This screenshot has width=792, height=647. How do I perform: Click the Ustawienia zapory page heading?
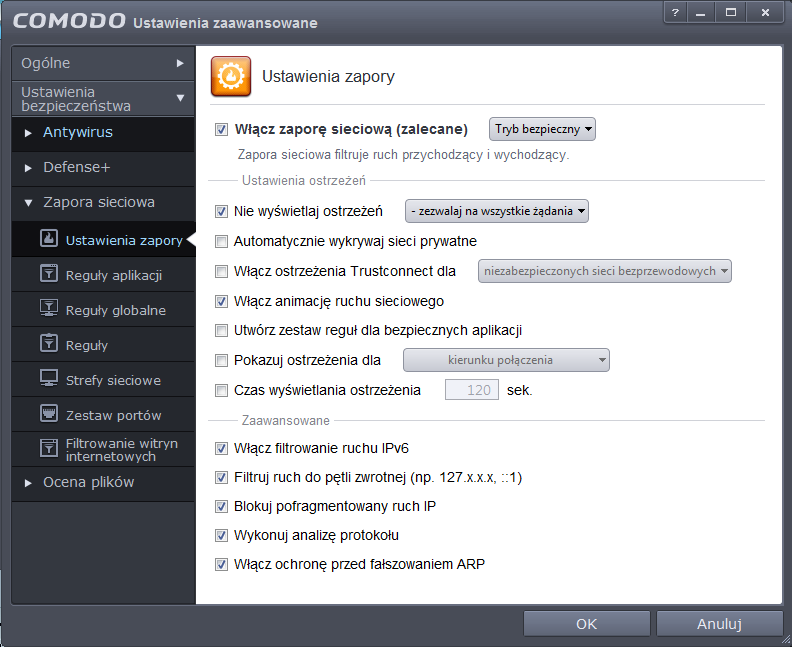coord(328,76)
